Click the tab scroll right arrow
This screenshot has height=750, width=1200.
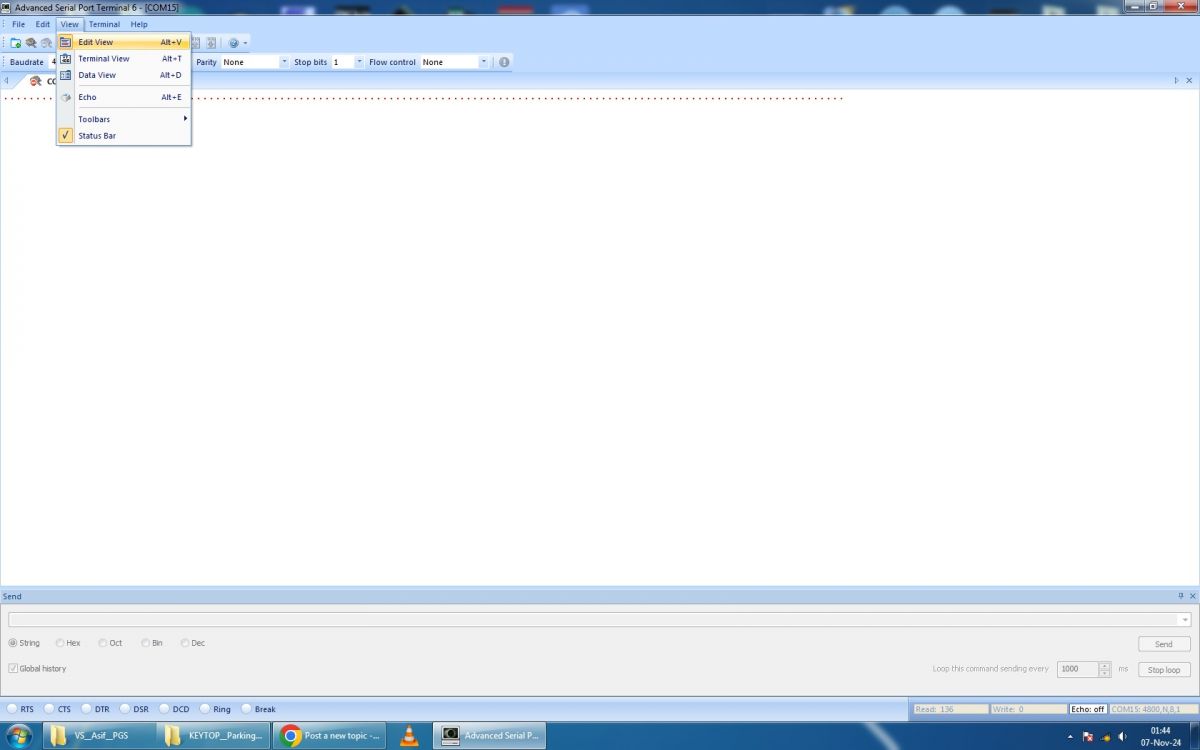point(1176,81)
